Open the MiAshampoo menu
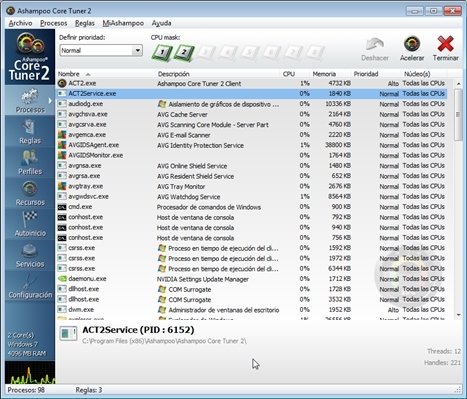The image size is (467, 399). (x=123, y=23)
